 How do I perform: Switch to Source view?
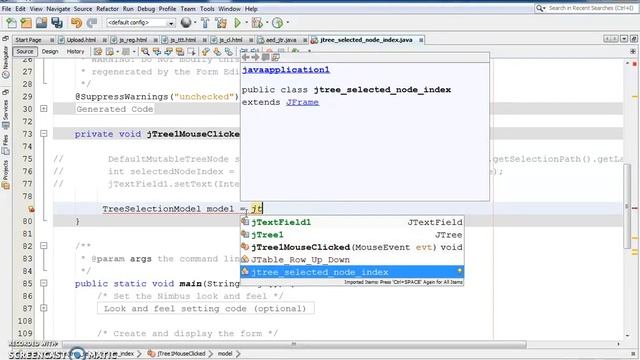click(x=24, y=51)
